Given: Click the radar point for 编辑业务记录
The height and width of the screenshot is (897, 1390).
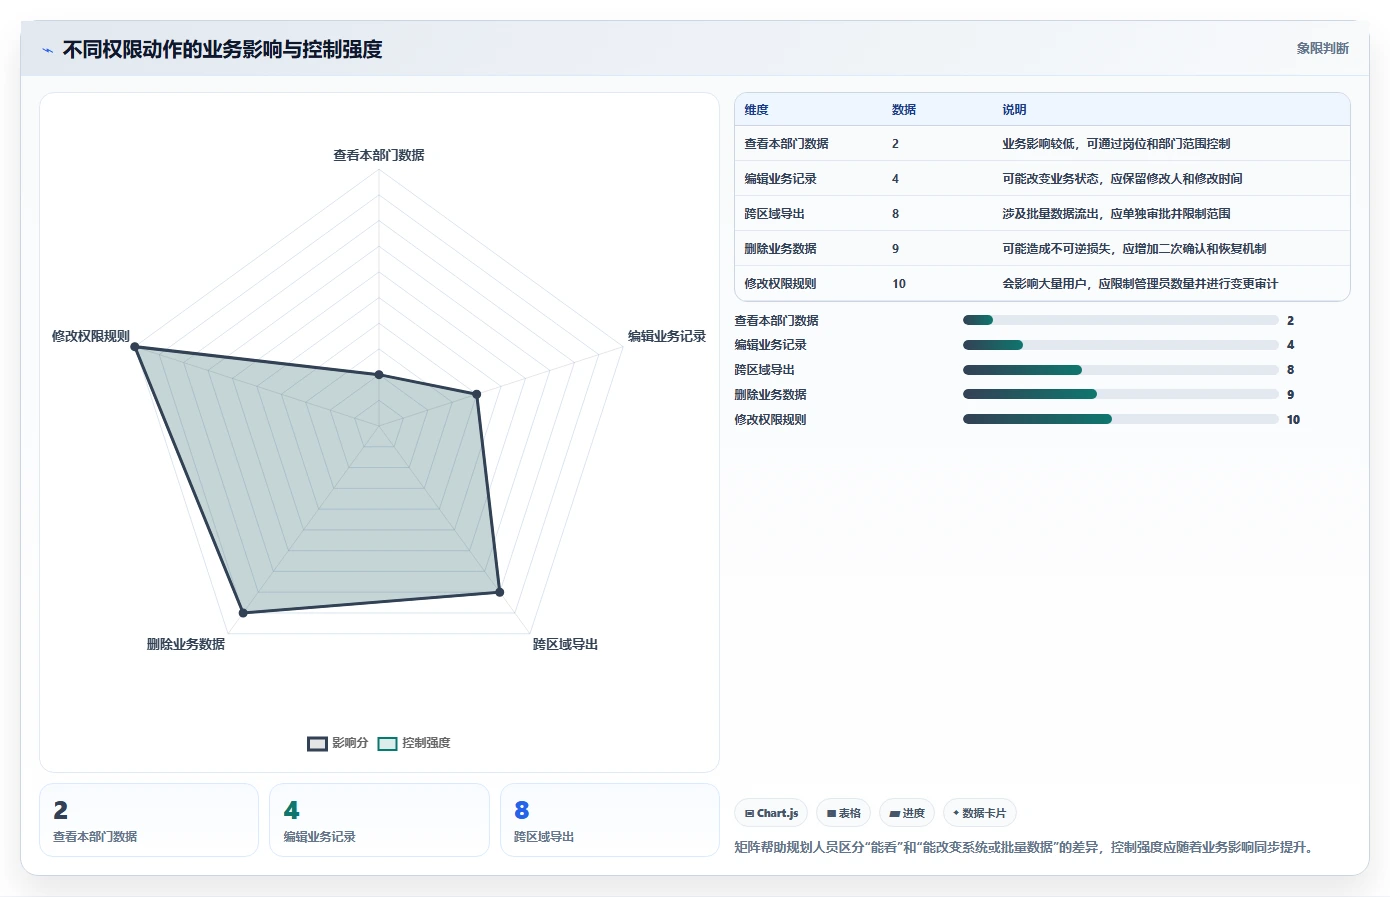Looking at the screenshot, I should pos(476,395).
